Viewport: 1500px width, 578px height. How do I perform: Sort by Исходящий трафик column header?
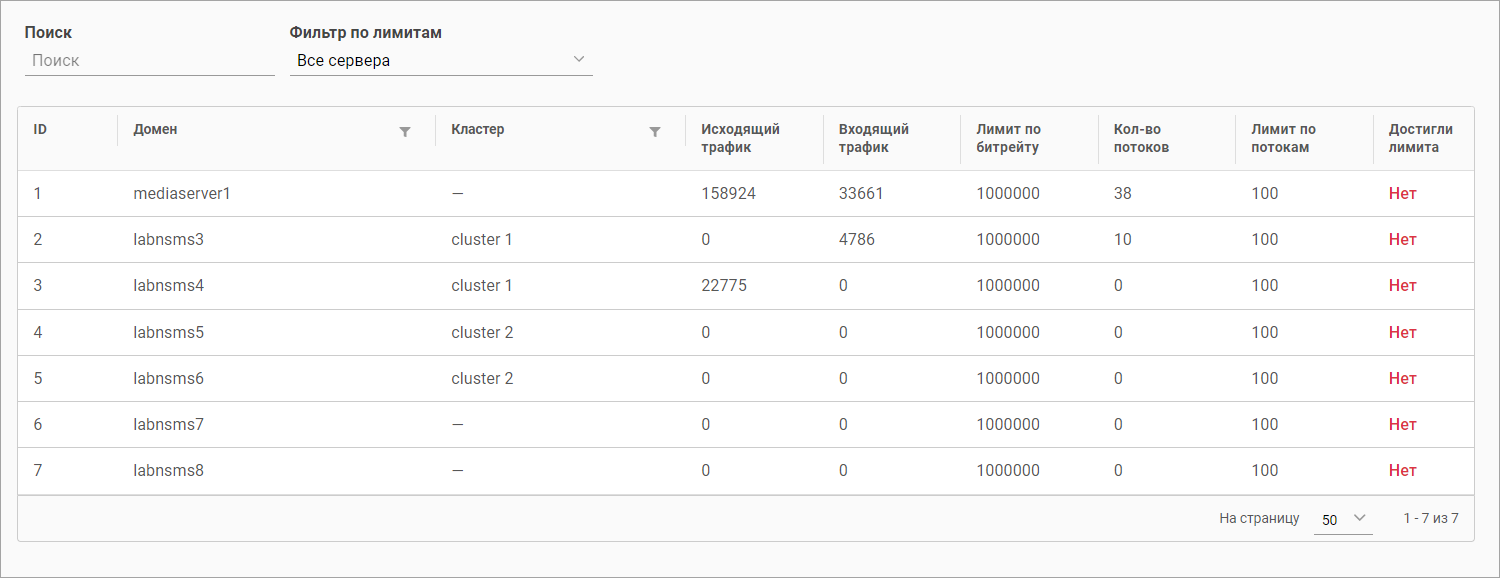pos(740,138)
